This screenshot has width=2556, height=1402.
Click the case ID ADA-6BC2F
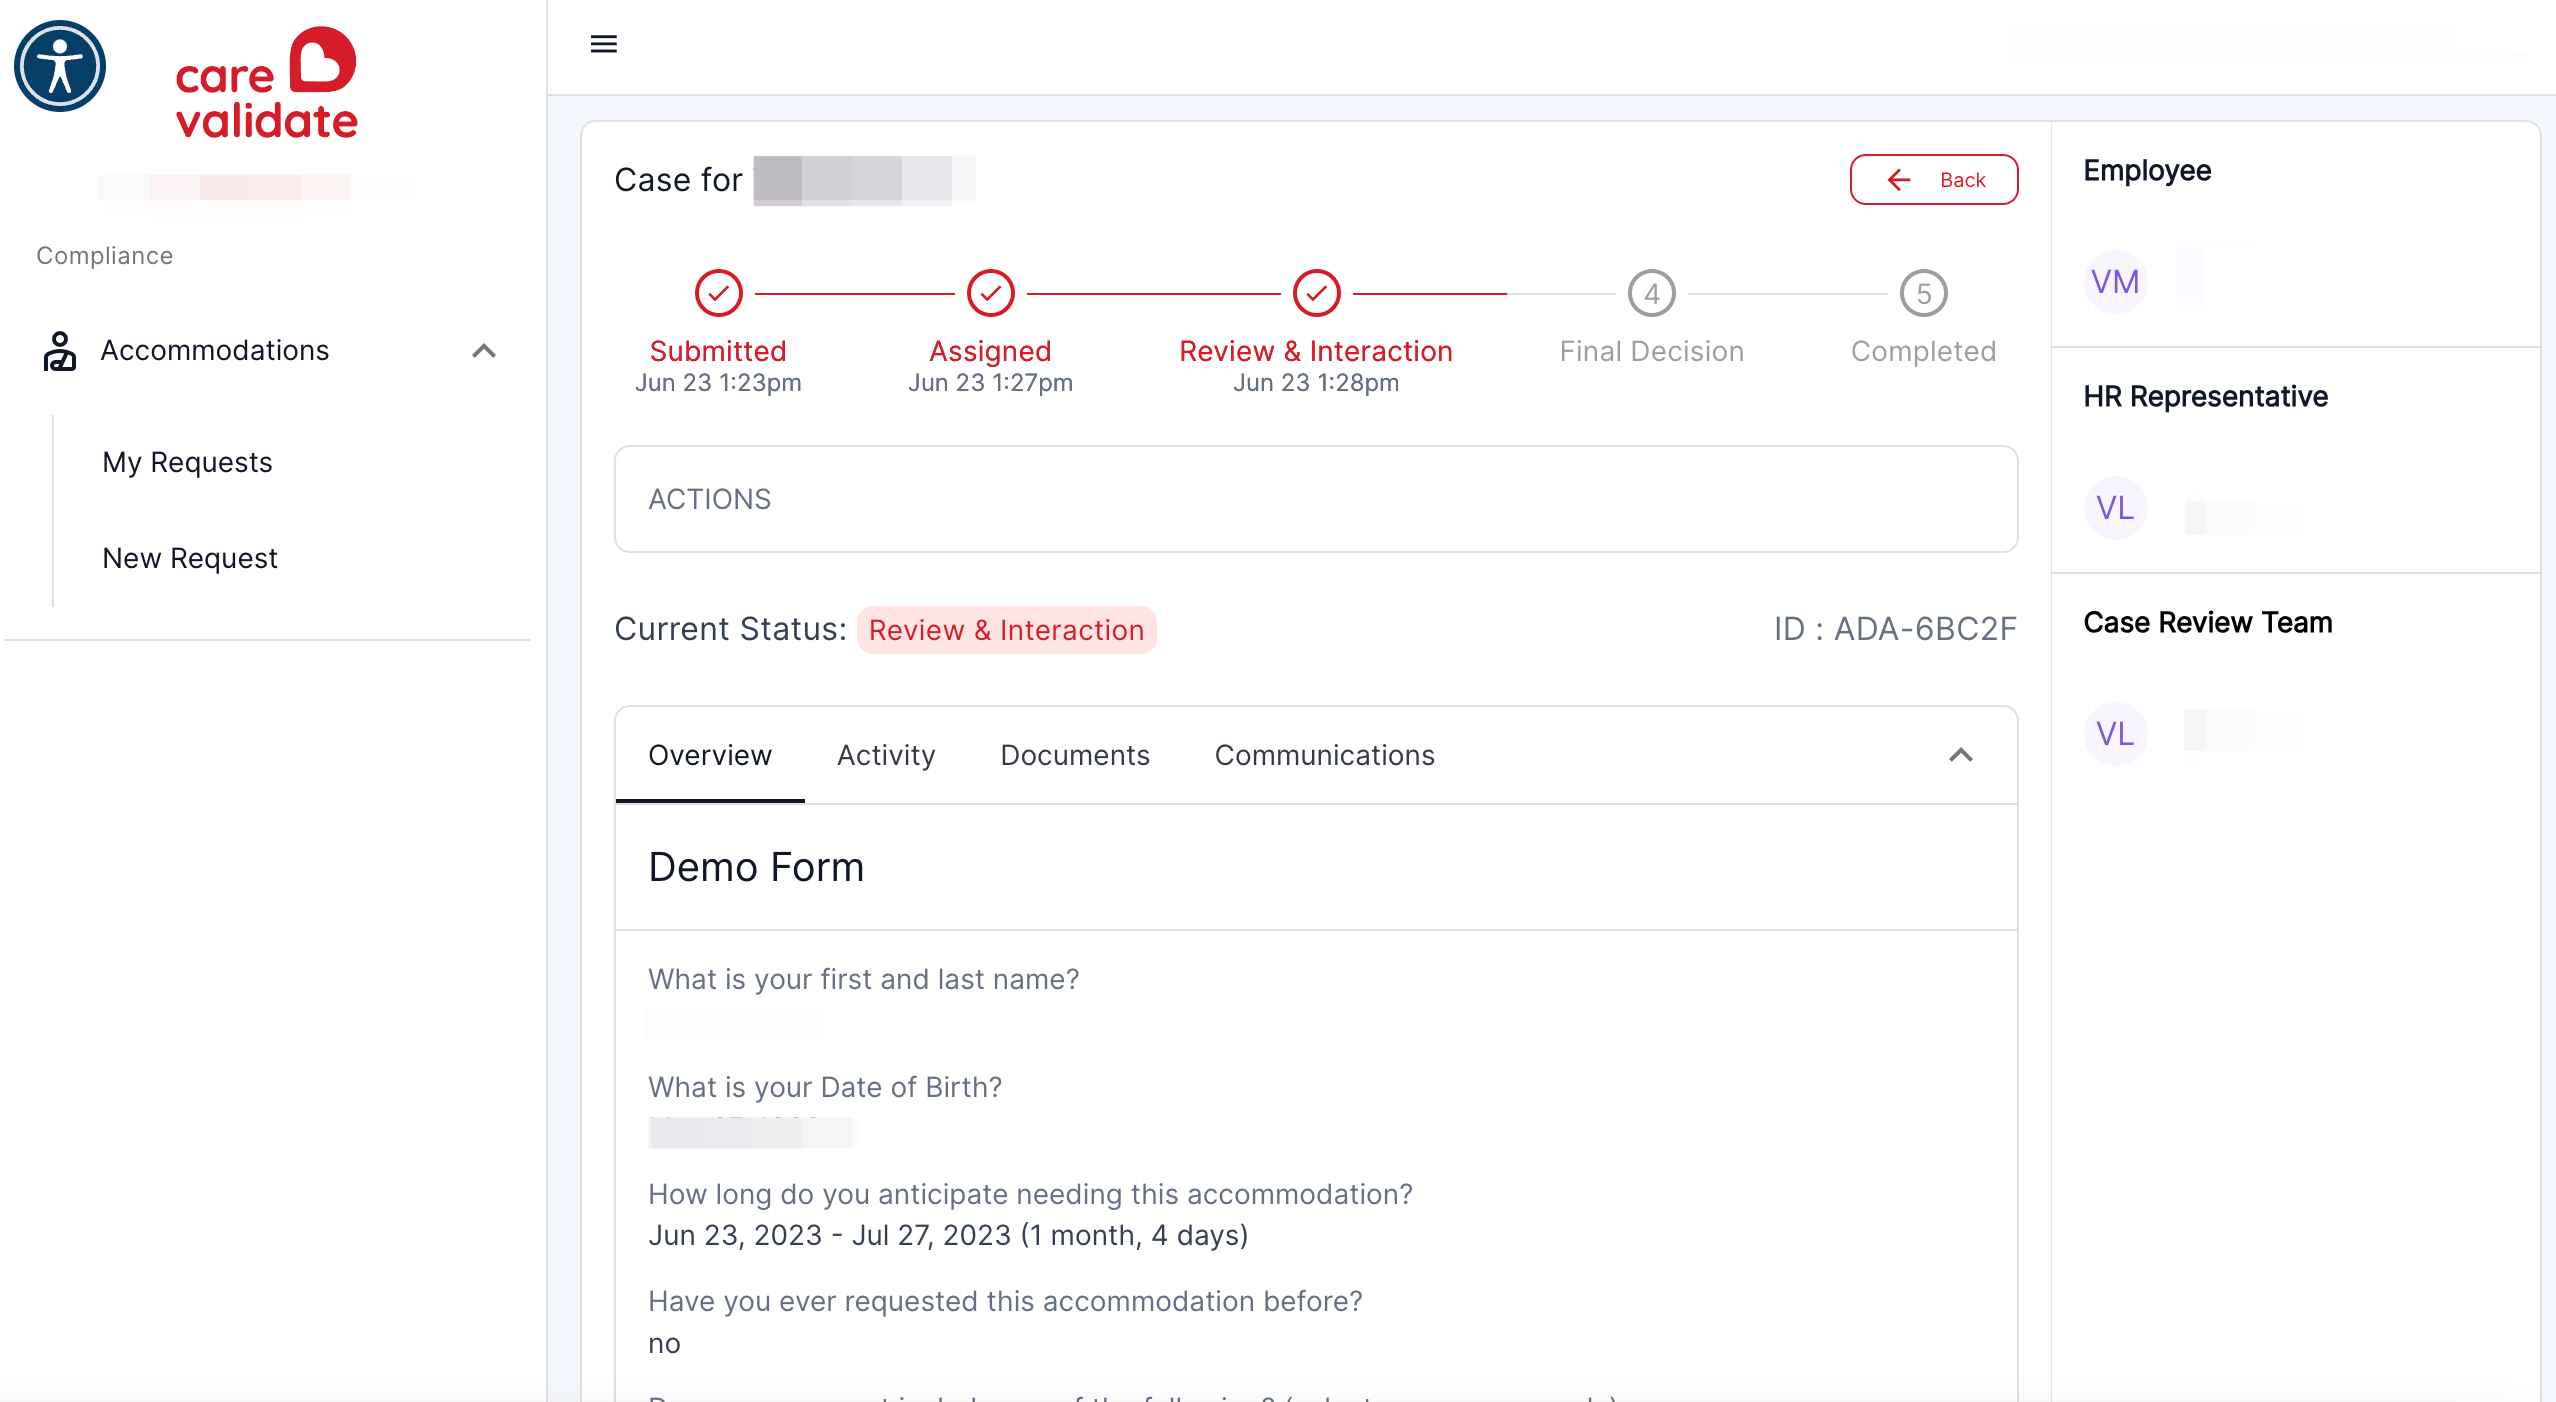[x=1895, y=629]
